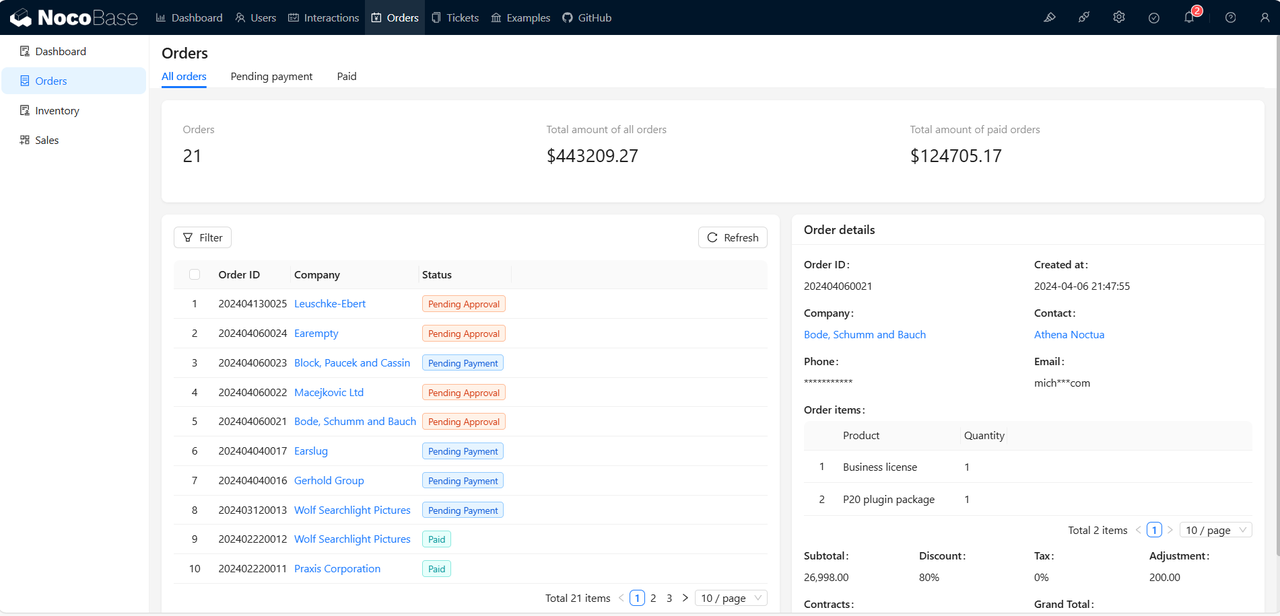Click the NocoBase logo

74,18
